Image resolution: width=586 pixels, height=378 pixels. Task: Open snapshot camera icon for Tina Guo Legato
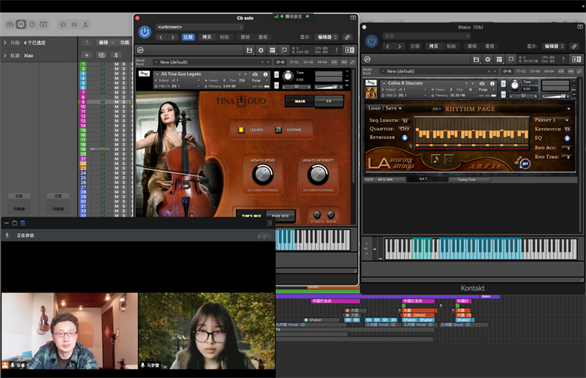tap(255, 74)
